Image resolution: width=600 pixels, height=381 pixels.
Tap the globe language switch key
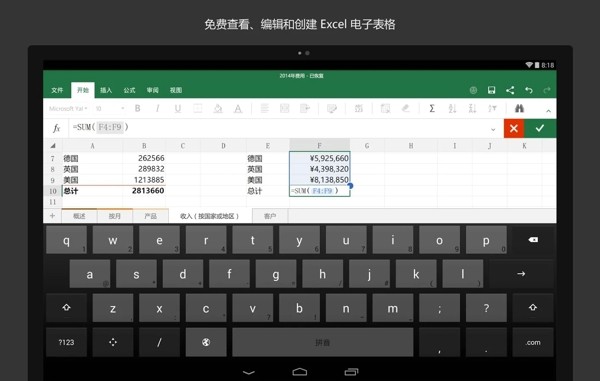point(206,342)
